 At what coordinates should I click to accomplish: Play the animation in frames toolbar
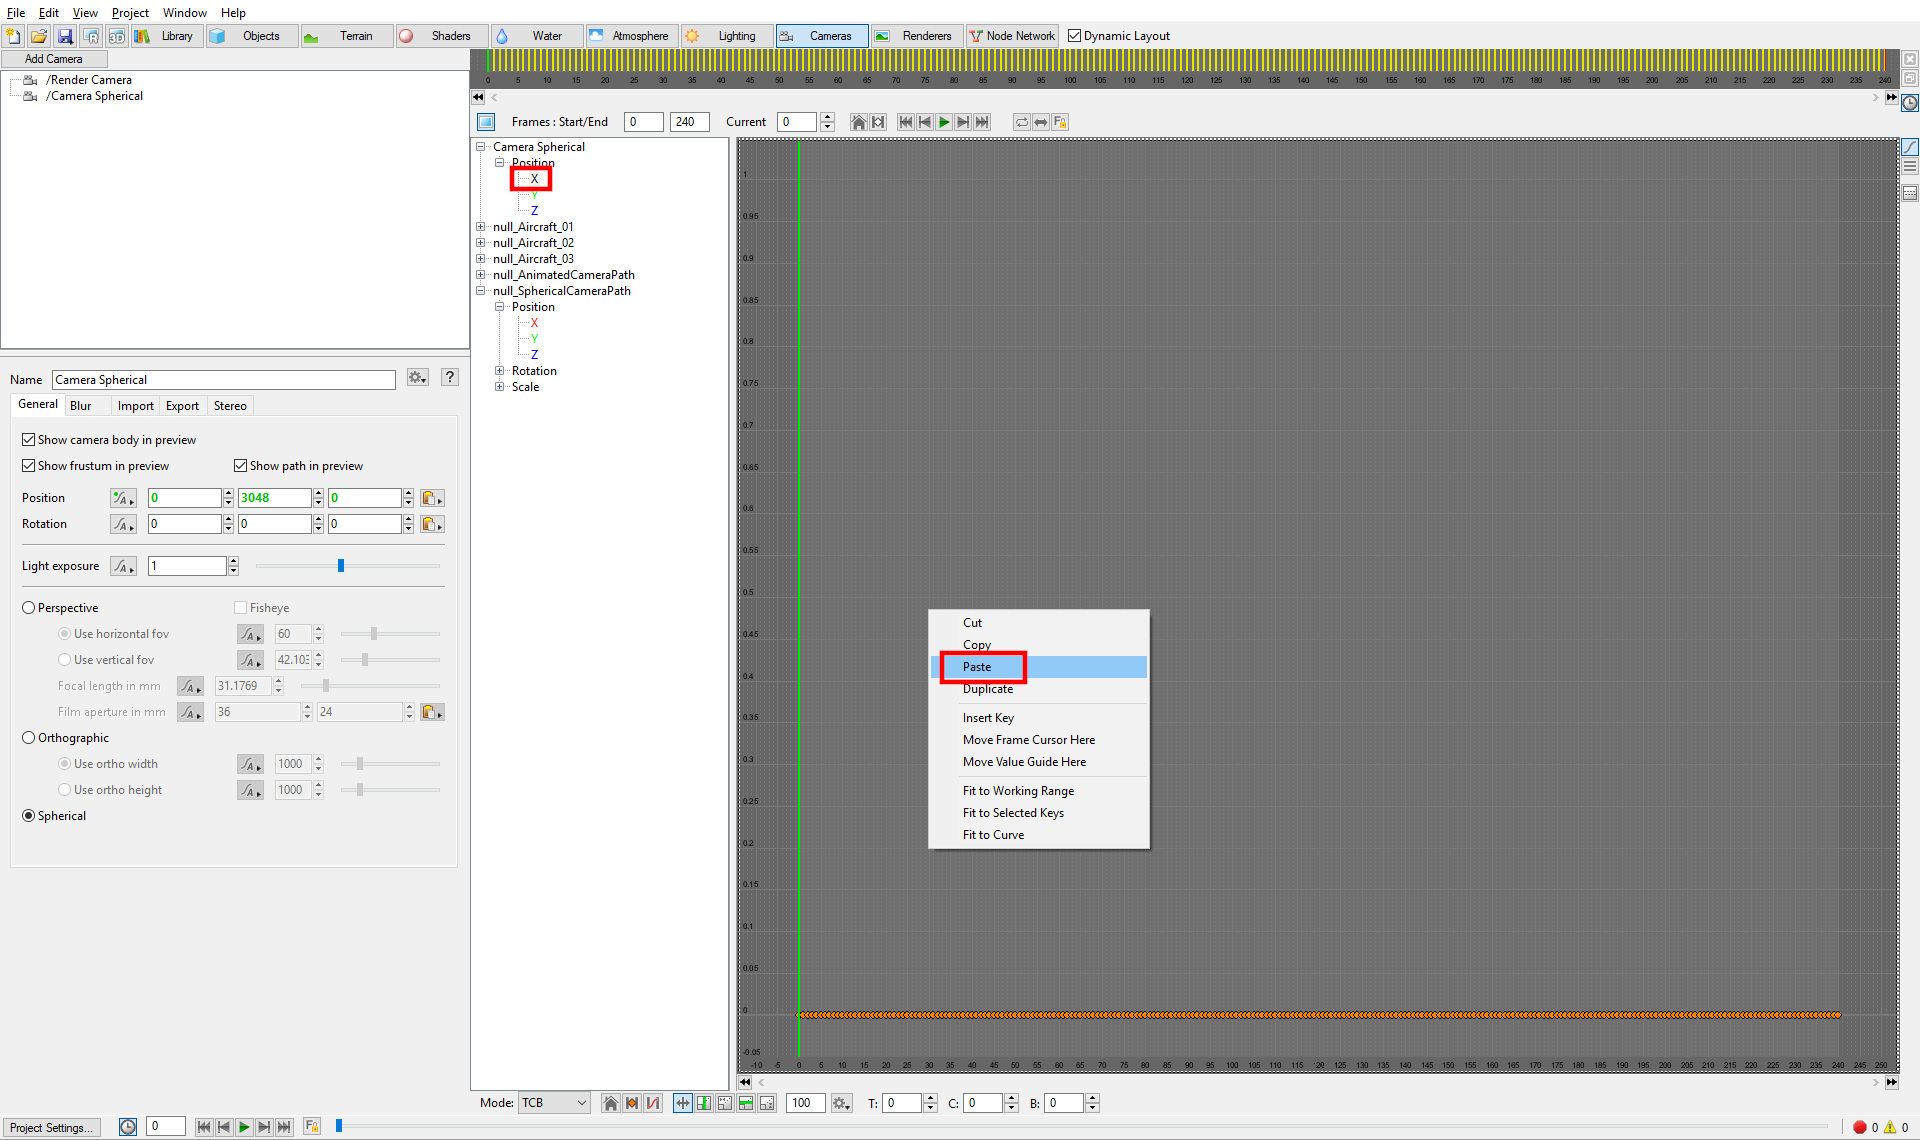point(943,122)
